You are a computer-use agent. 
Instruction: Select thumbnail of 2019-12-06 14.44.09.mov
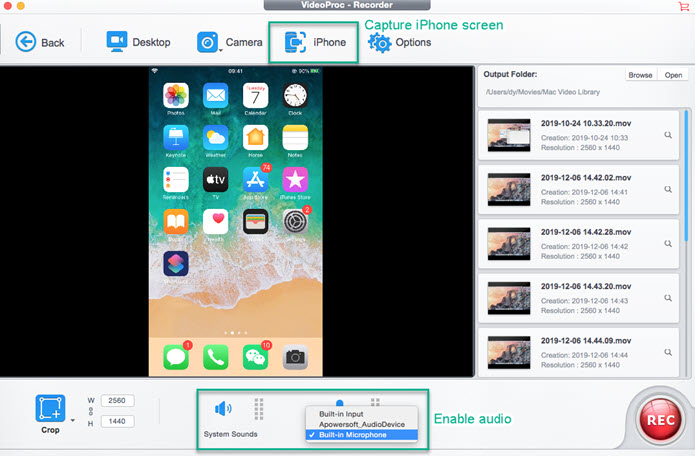point(509,352)
